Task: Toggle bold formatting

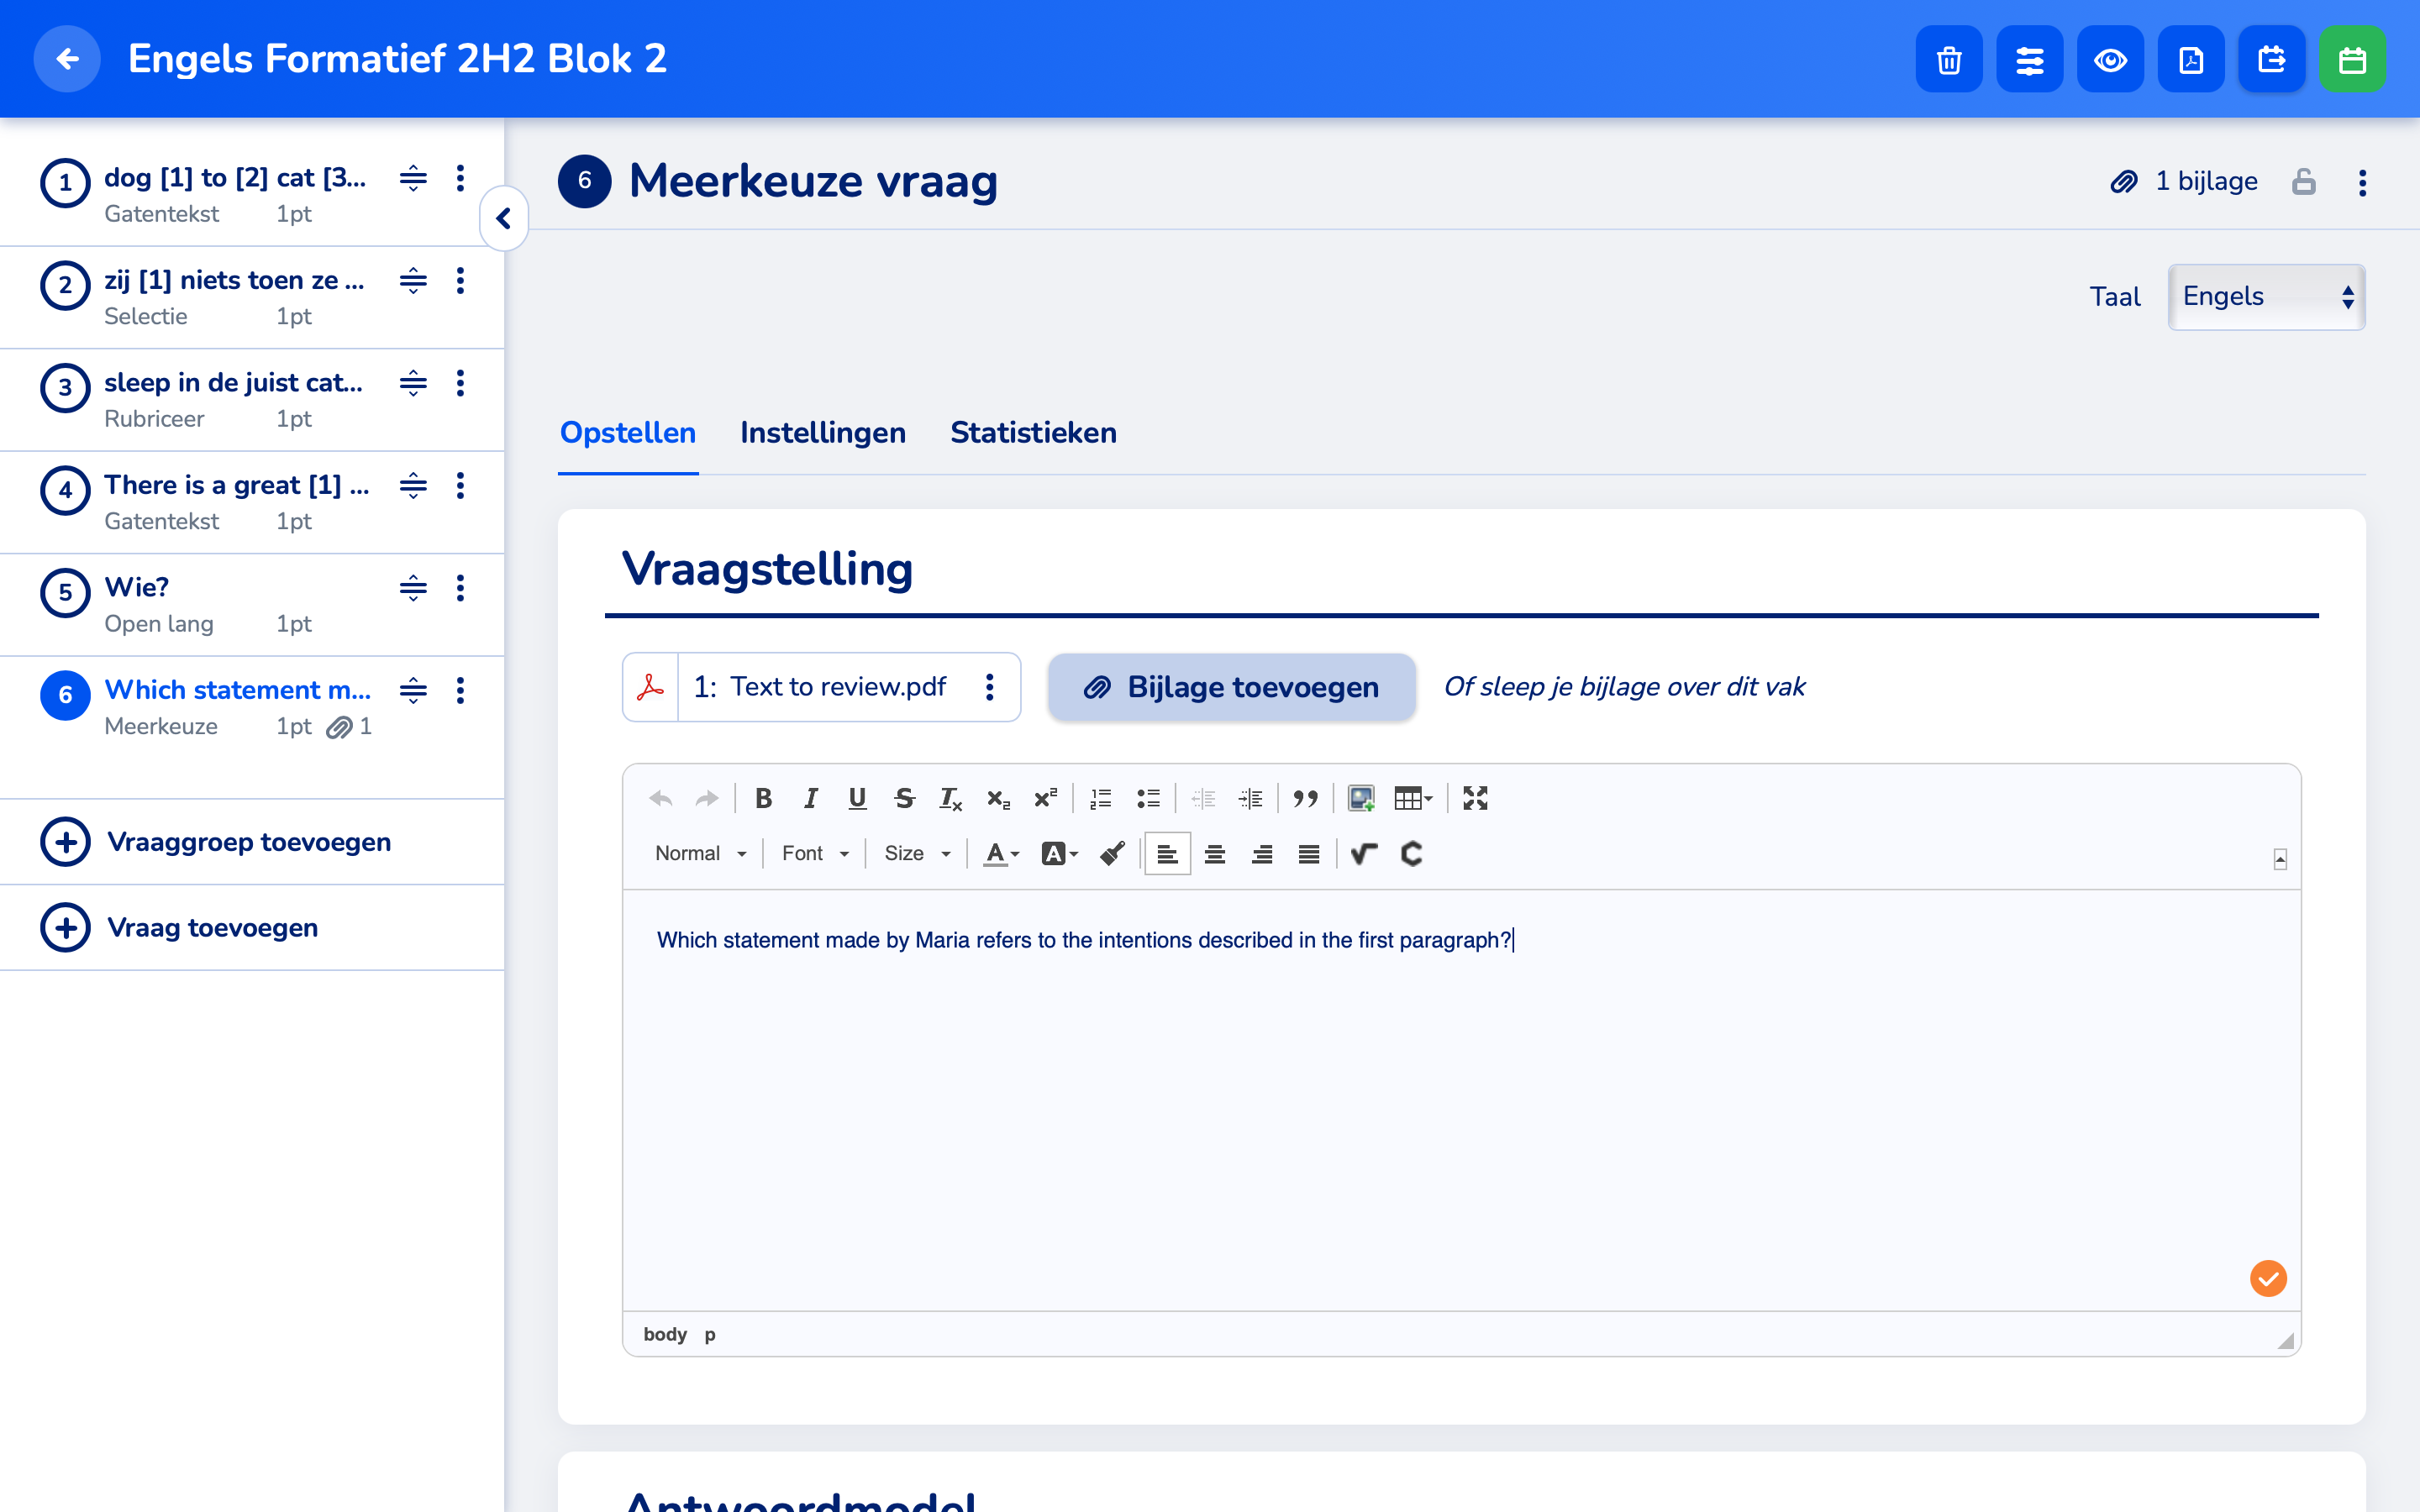Action: click(764, 798)
